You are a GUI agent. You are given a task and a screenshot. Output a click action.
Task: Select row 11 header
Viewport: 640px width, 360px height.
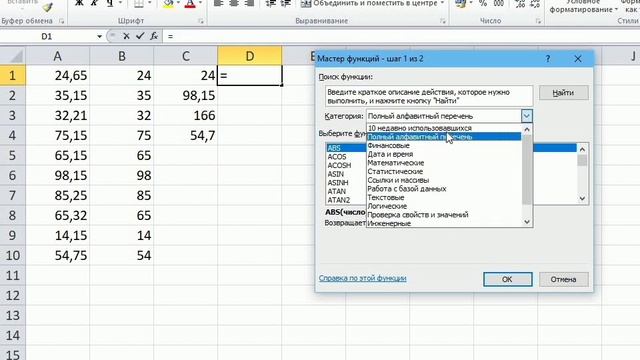coord(13,275)
